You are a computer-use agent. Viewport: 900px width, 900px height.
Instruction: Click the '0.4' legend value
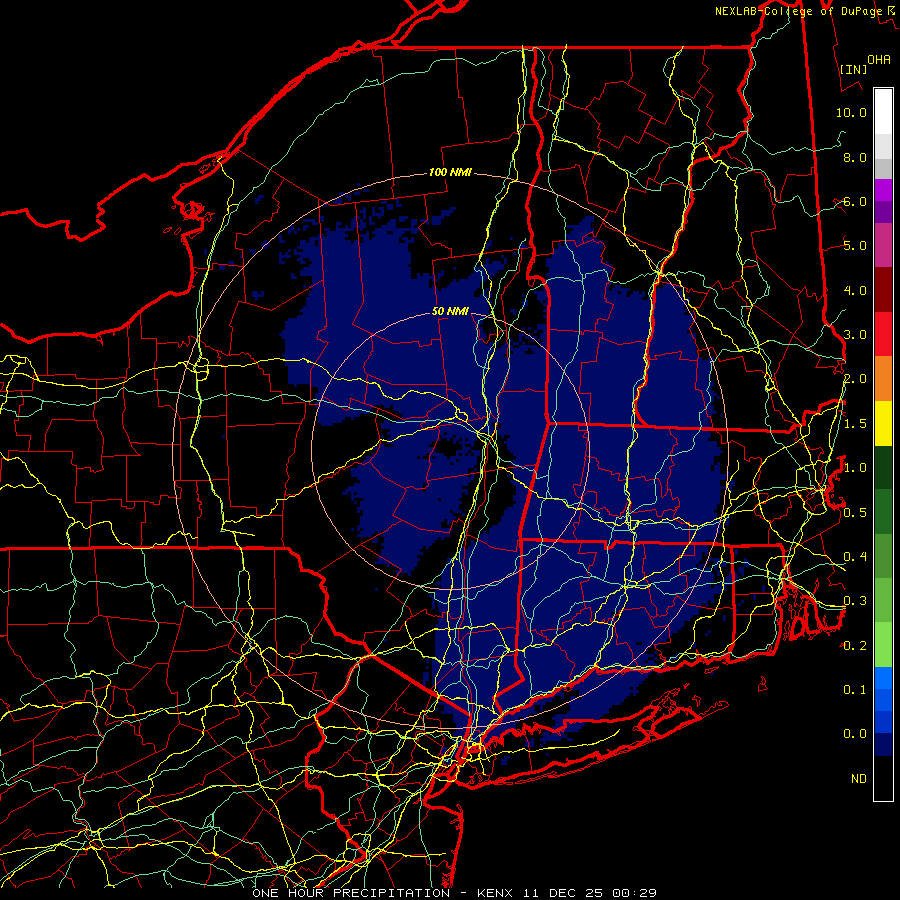855,556
